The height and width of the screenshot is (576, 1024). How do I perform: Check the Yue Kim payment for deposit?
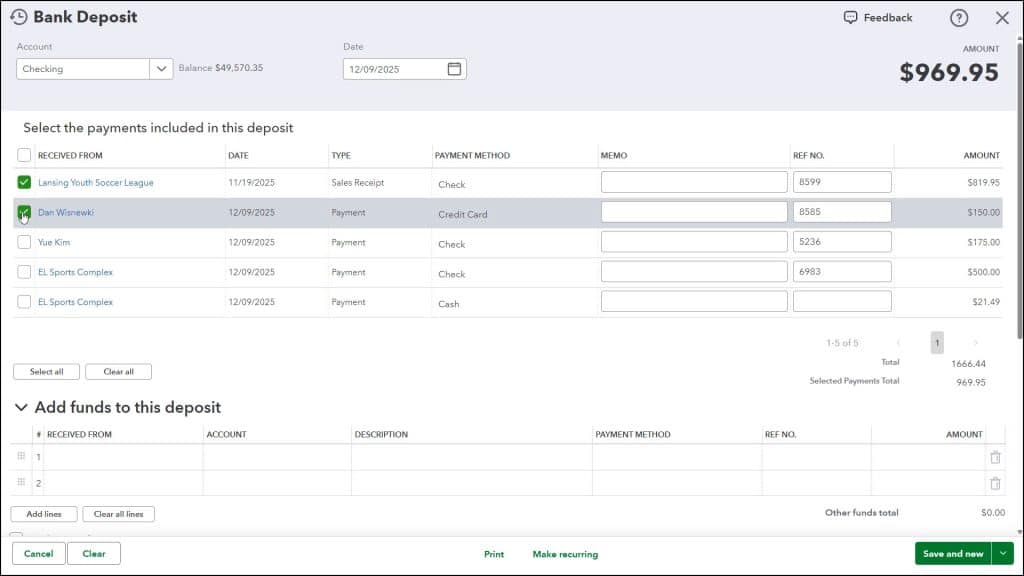[24, 242]
